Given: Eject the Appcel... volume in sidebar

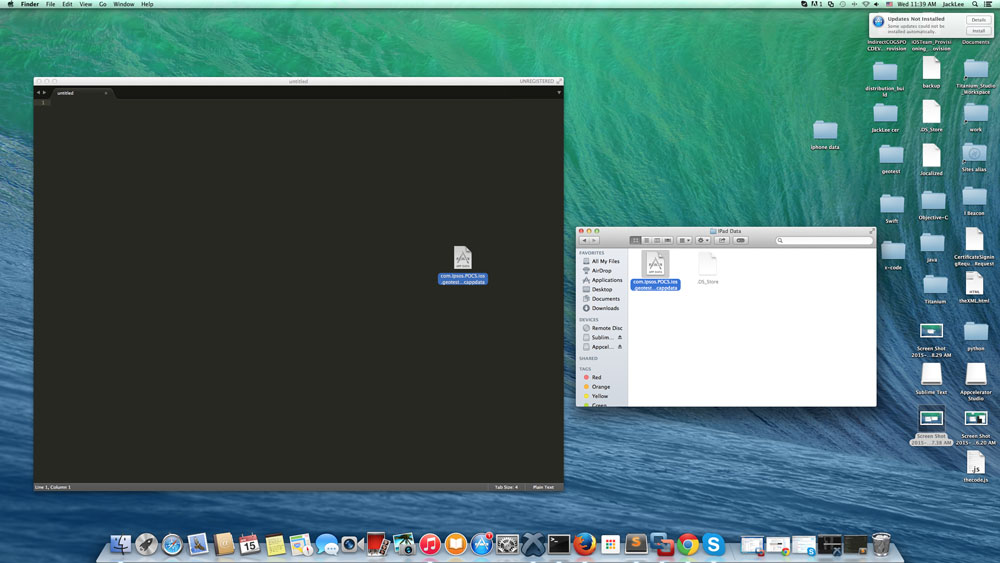Looking at the screenshot, I should [x=619, y=347].
